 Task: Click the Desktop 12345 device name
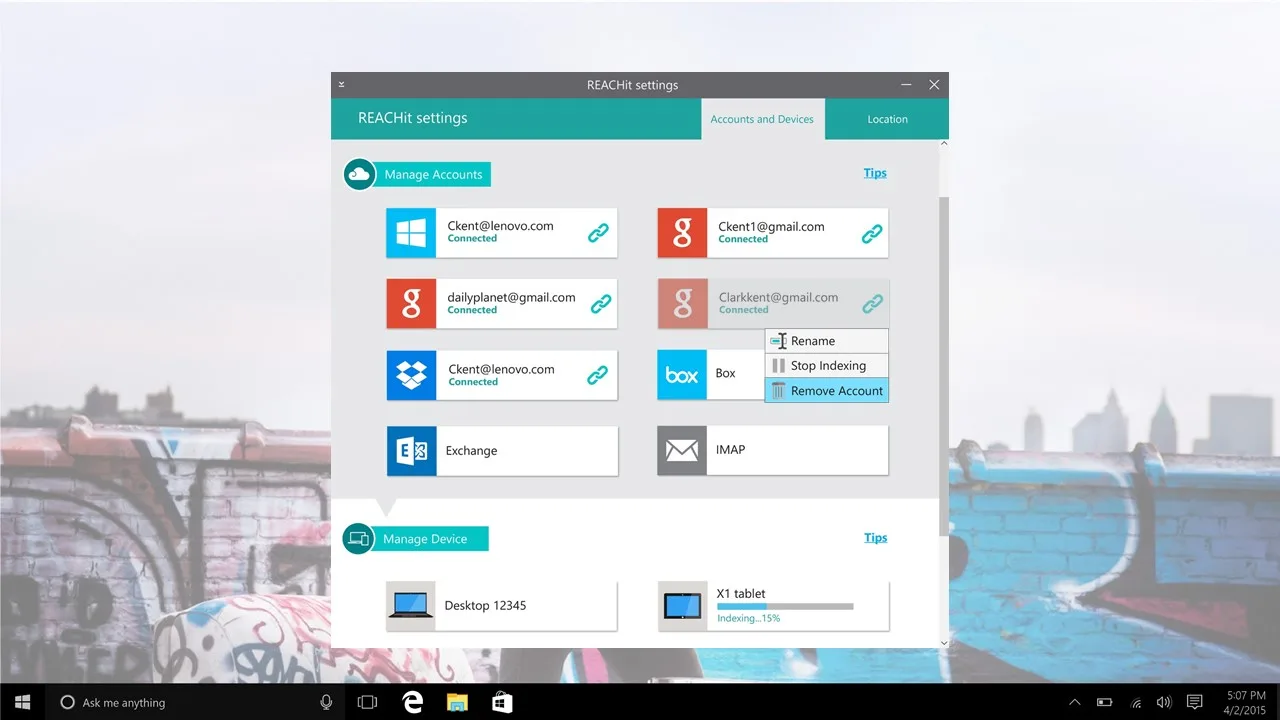(x=485, y=606)
